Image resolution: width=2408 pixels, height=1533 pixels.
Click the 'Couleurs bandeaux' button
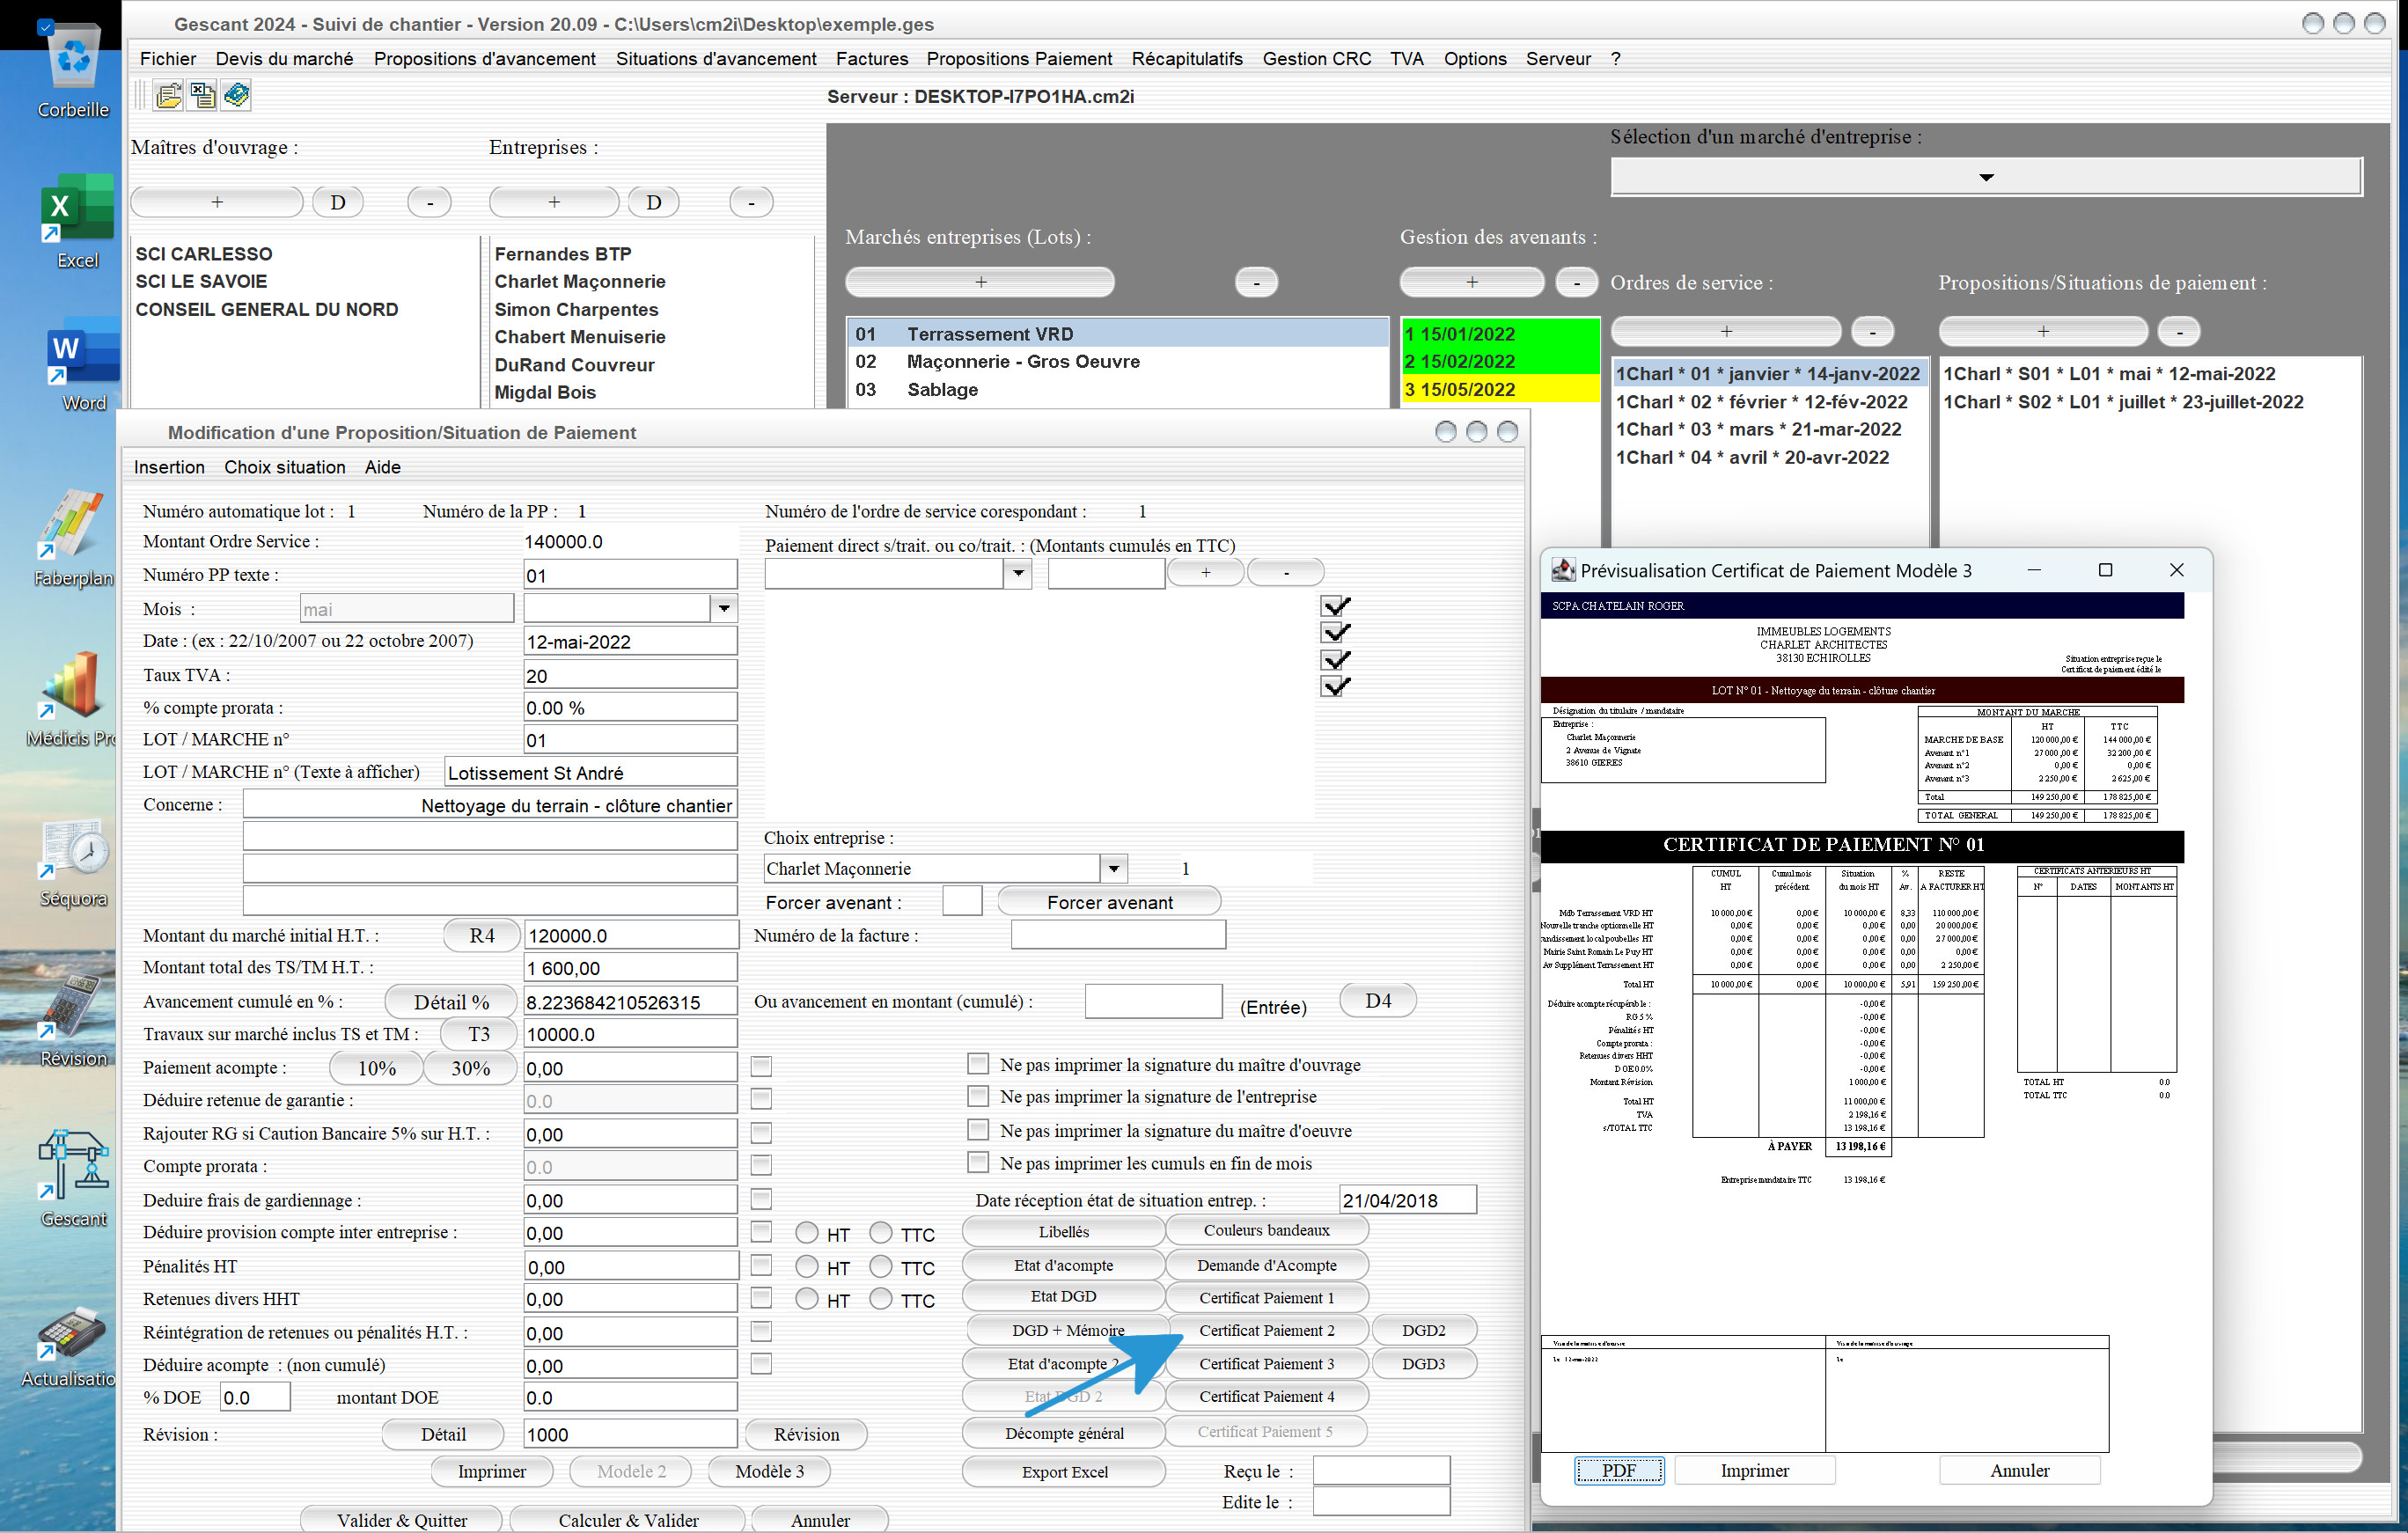1266,1230
